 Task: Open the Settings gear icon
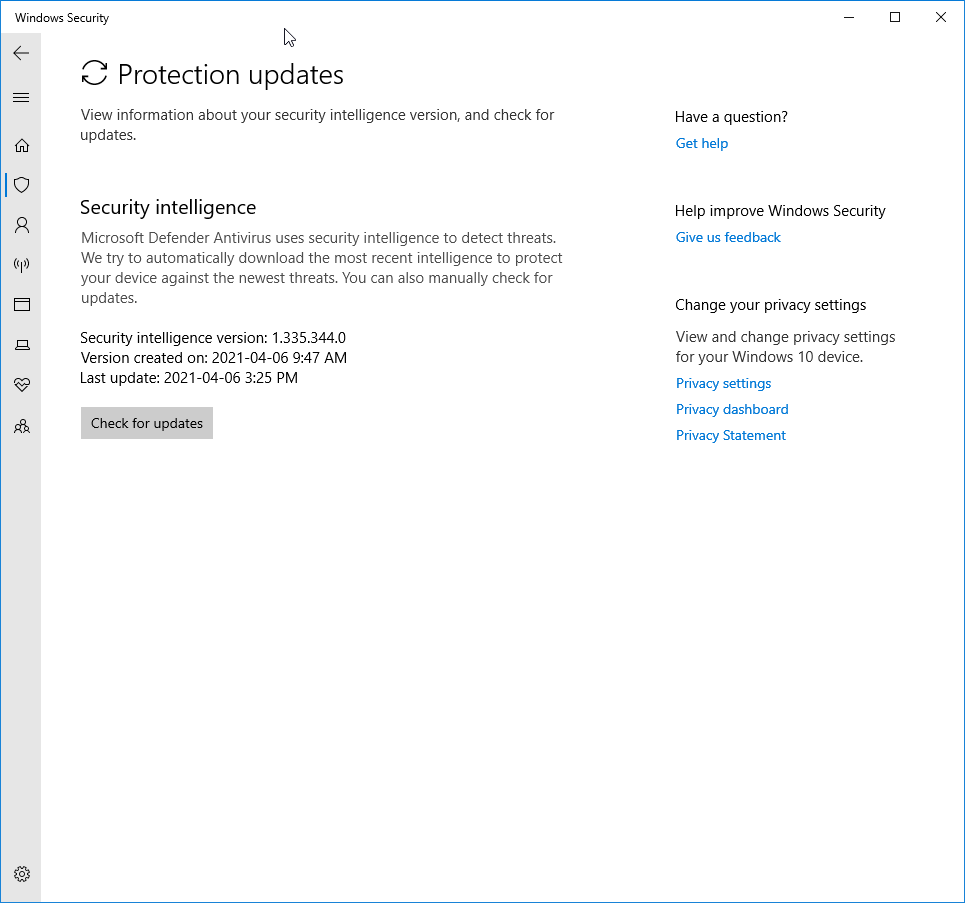(x=21, y=874)
